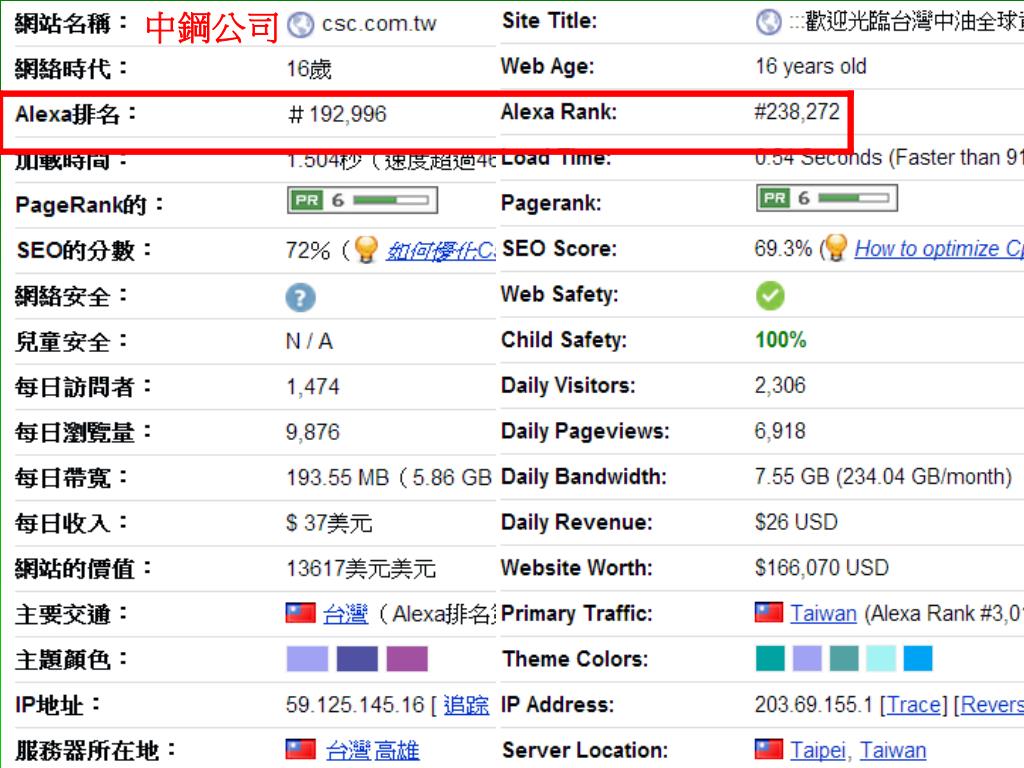Open the 台灣 link in the 主要交通 row
The width and height of the screenshot is (1024, 768).
click(x=345, y=615)
